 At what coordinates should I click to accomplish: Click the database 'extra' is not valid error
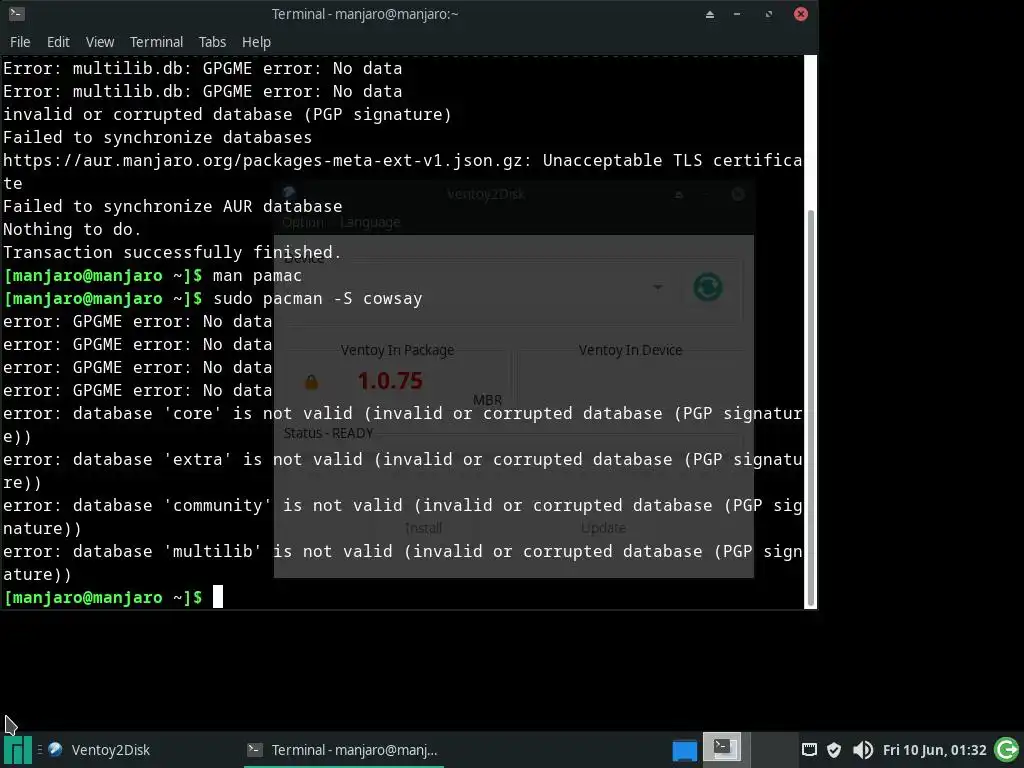(x=402, y=471)
